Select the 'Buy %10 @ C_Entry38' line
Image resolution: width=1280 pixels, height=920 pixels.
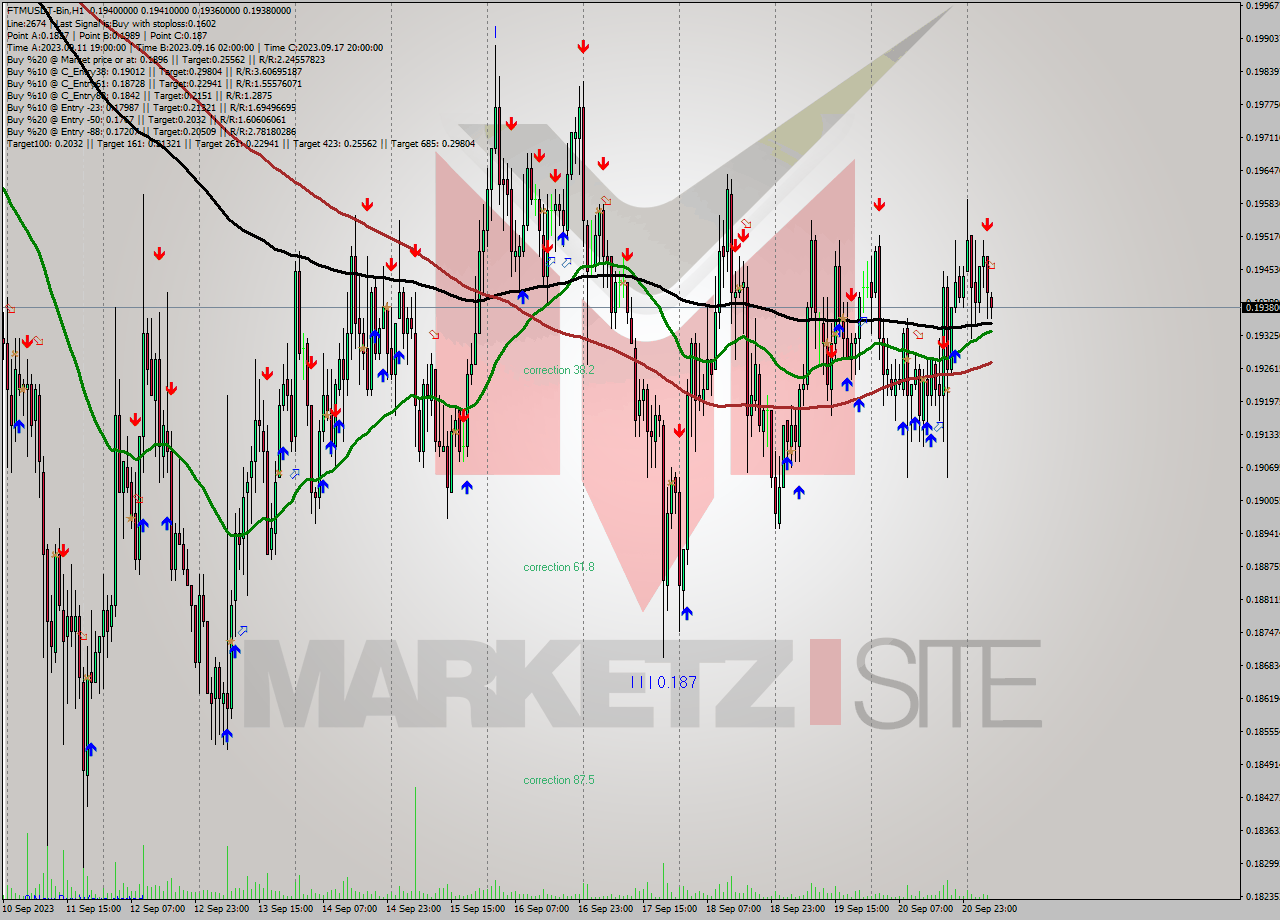(154, 71)
